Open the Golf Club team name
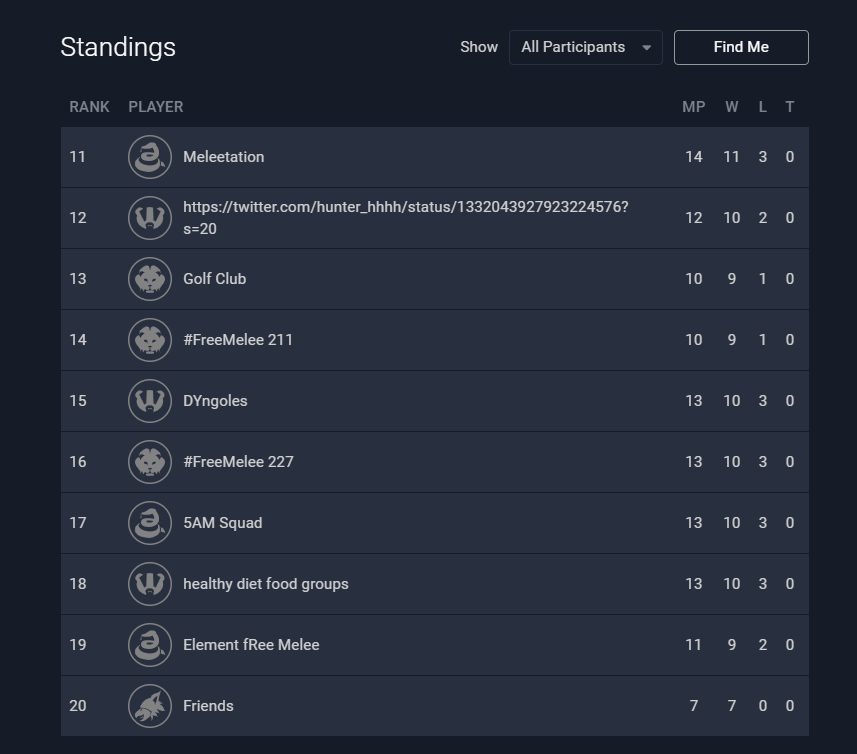Viewport: 857px width, 754px height. click(214, 279)
